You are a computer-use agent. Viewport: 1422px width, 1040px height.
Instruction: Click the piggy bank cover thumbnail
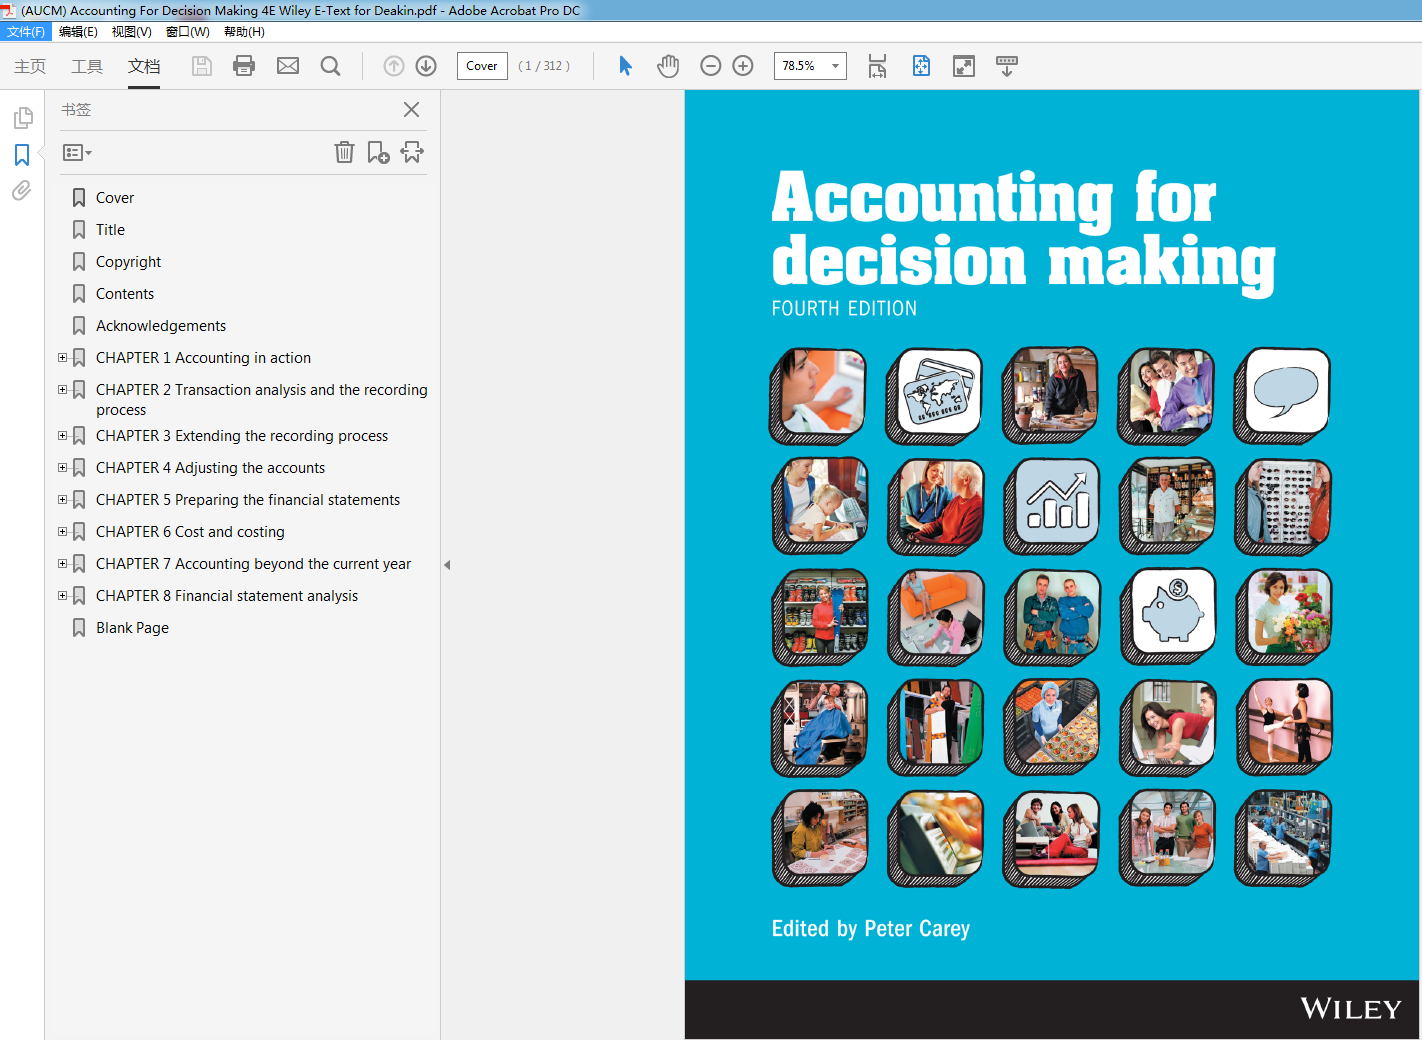coord(1168,616)
